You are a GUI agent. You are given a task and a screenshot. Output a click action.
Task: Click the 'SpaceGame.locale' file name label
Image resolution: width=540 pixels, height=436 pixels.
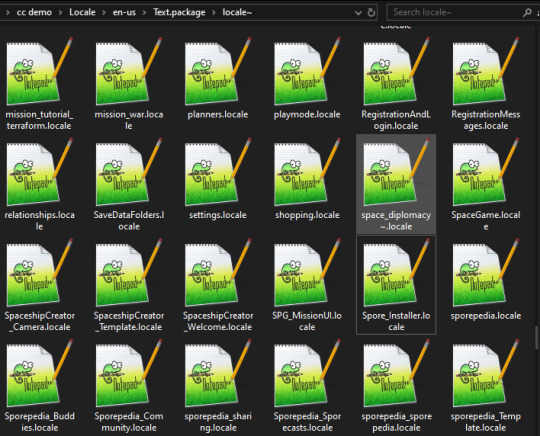tap(486, 220)
